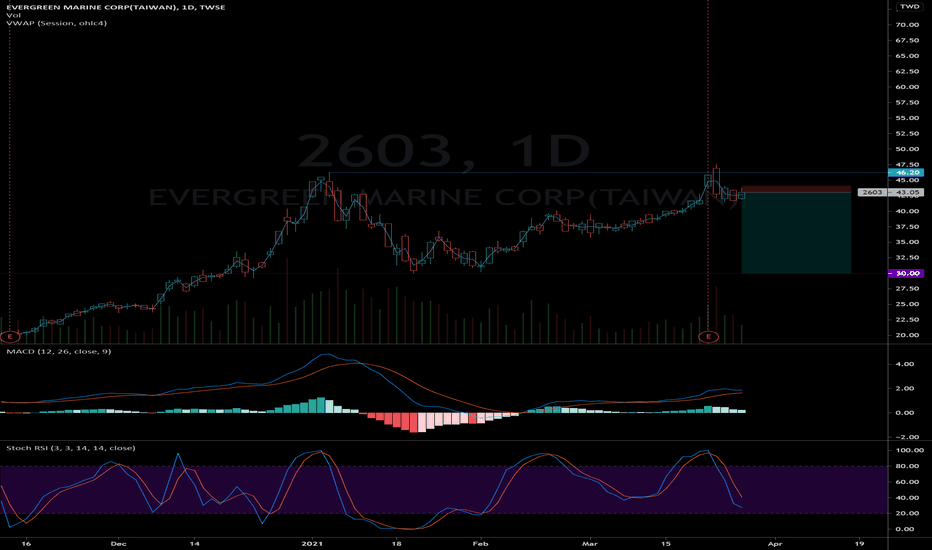
Task: Click the 19 label on the time axis
Action: coord(859,543)
